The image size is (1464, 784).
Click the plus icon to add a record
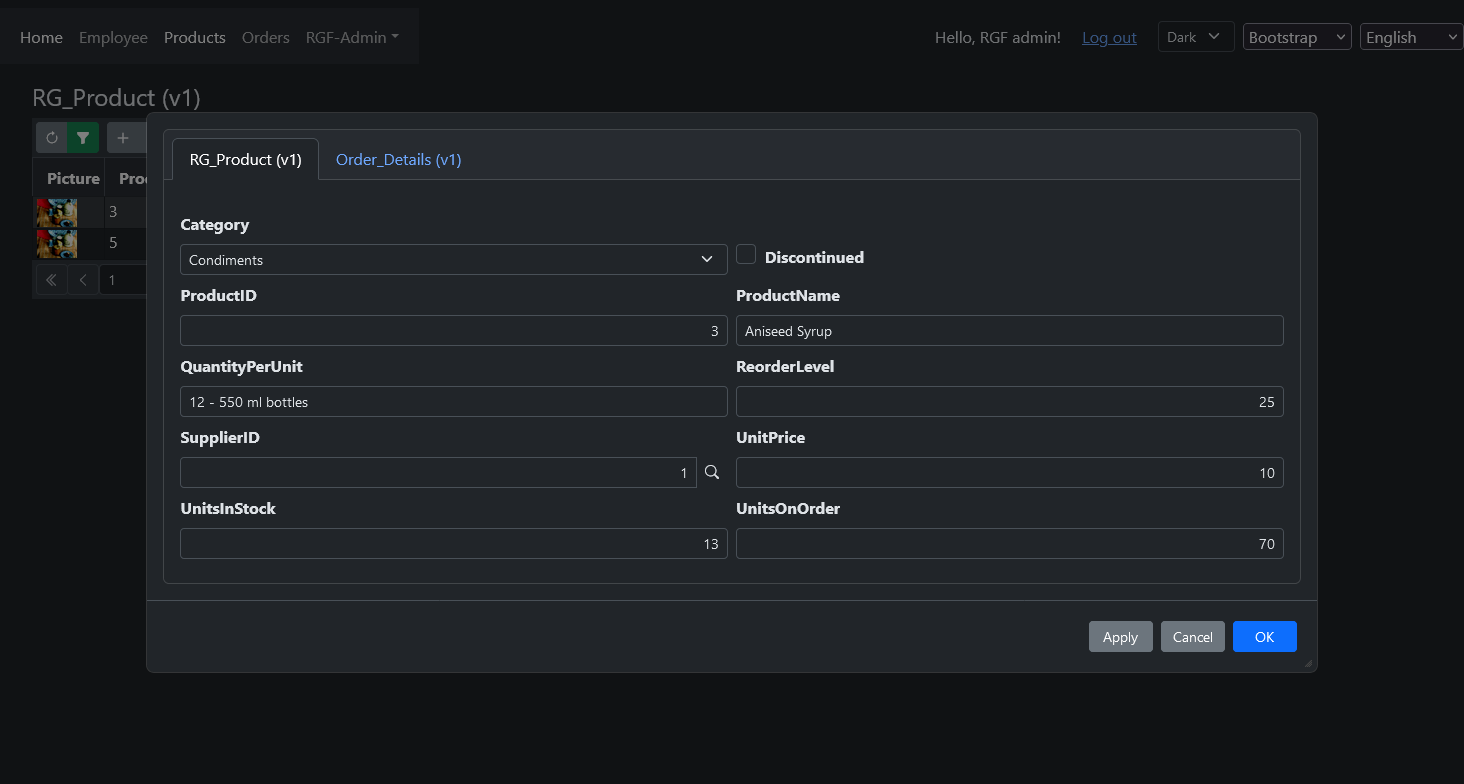123,138
